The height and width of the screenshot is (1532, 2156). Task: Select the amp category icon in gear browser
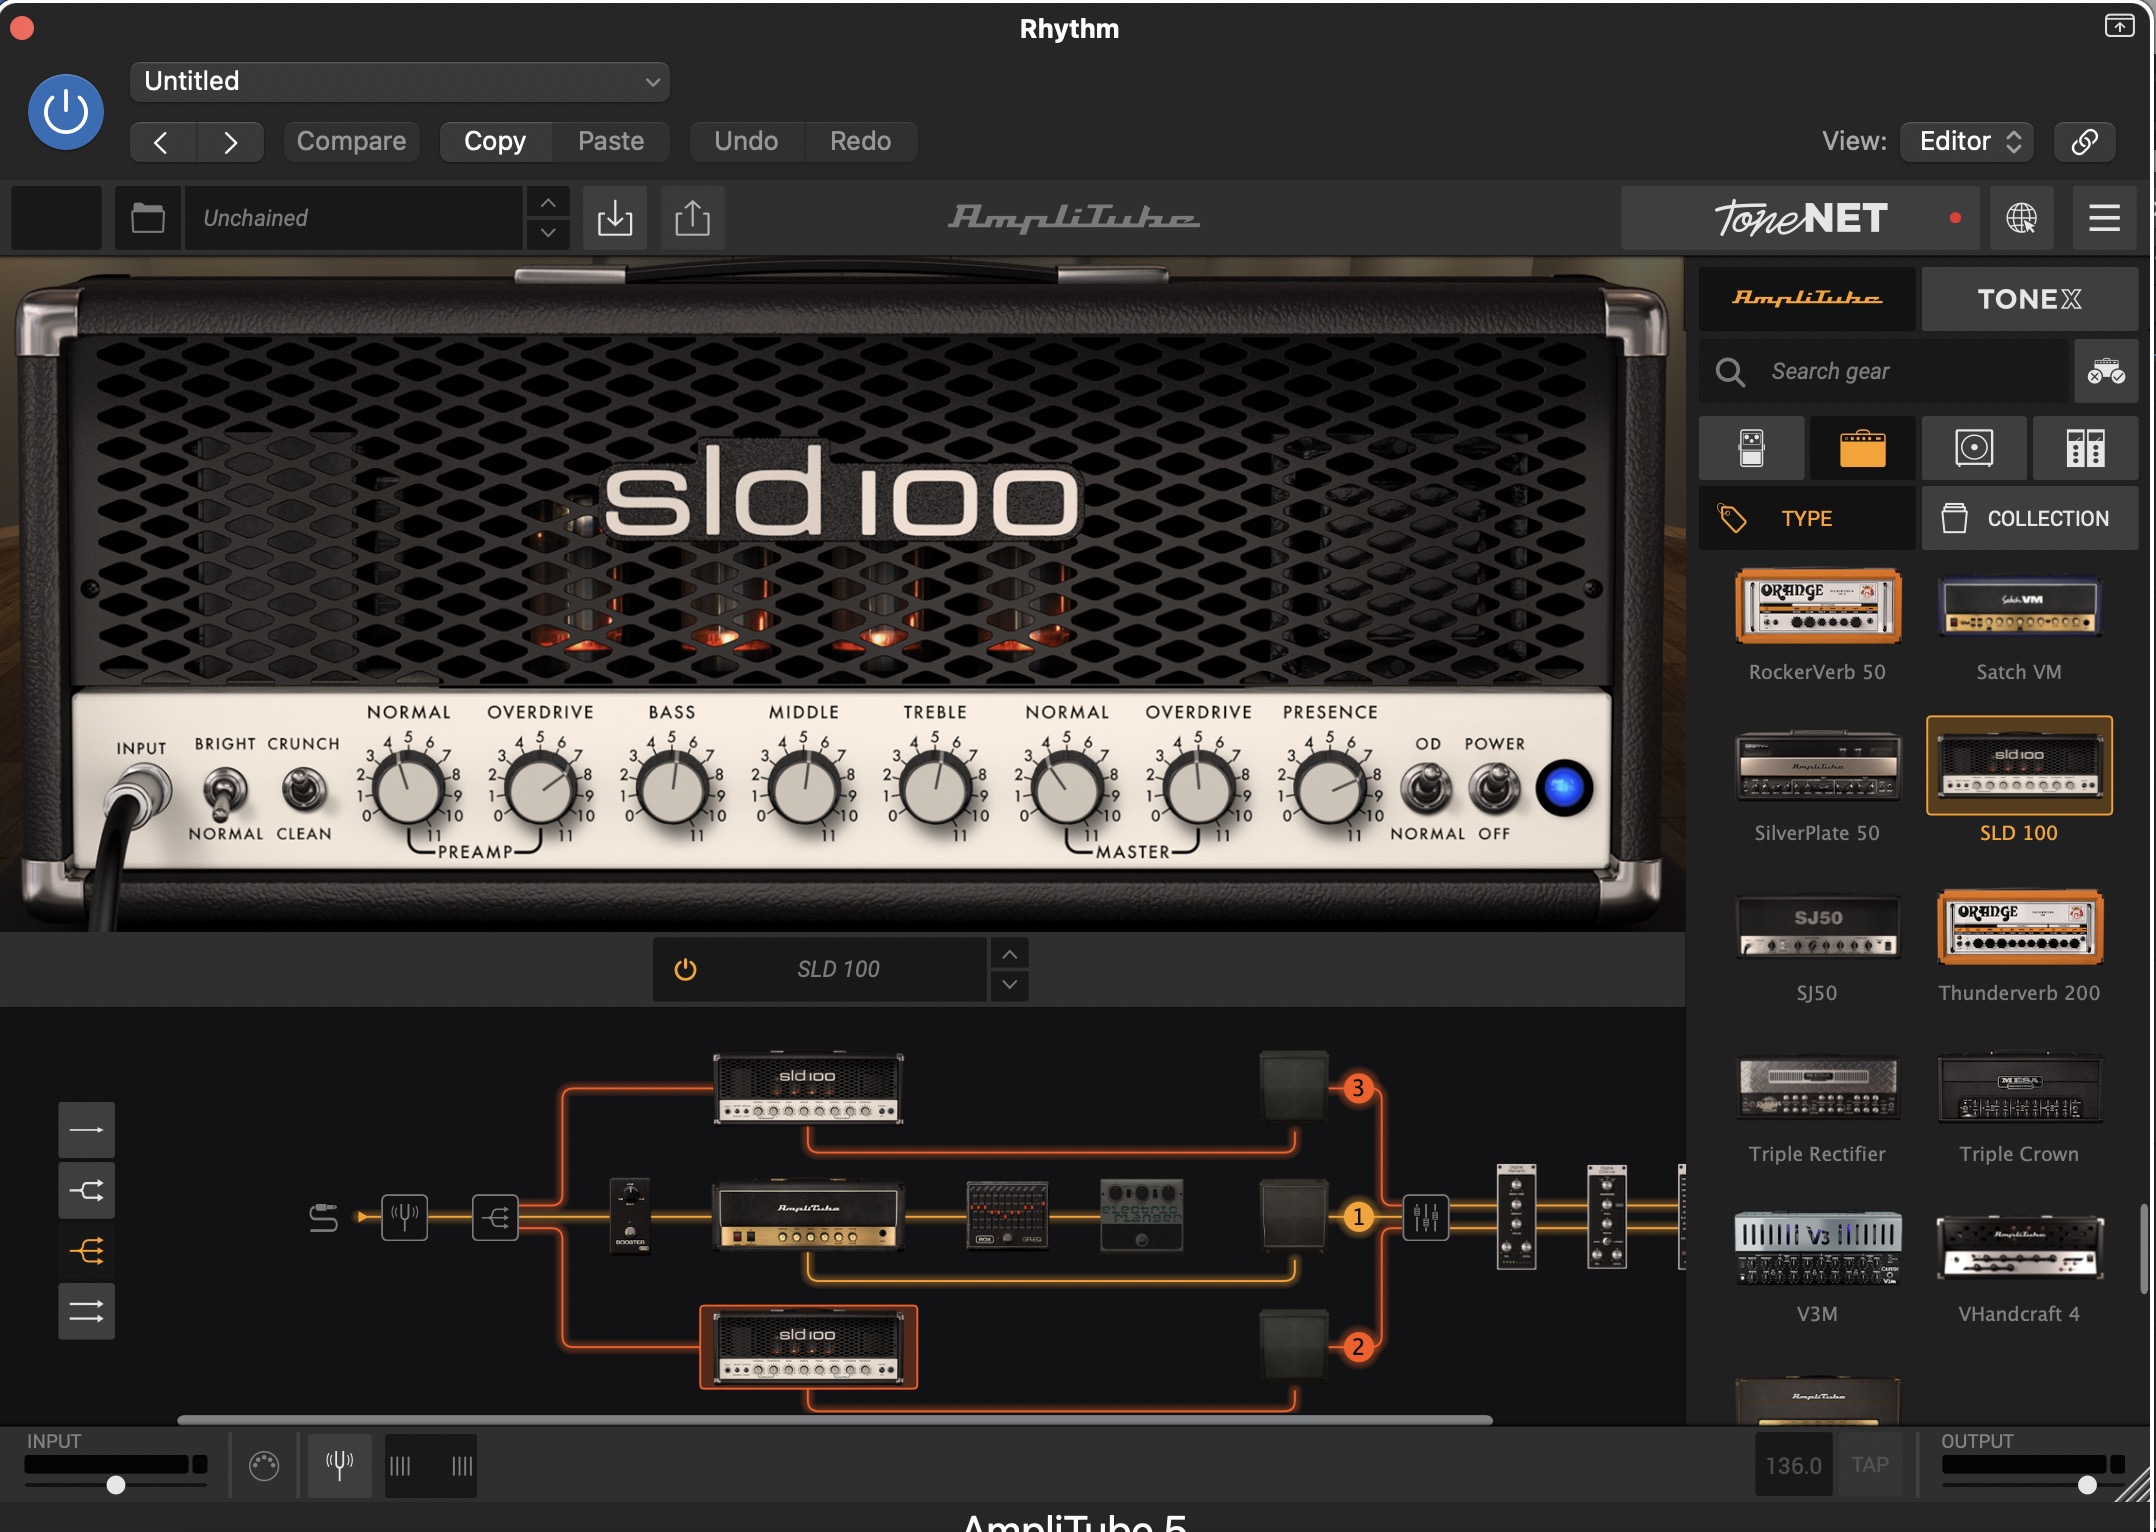(x=1862, y=448)
